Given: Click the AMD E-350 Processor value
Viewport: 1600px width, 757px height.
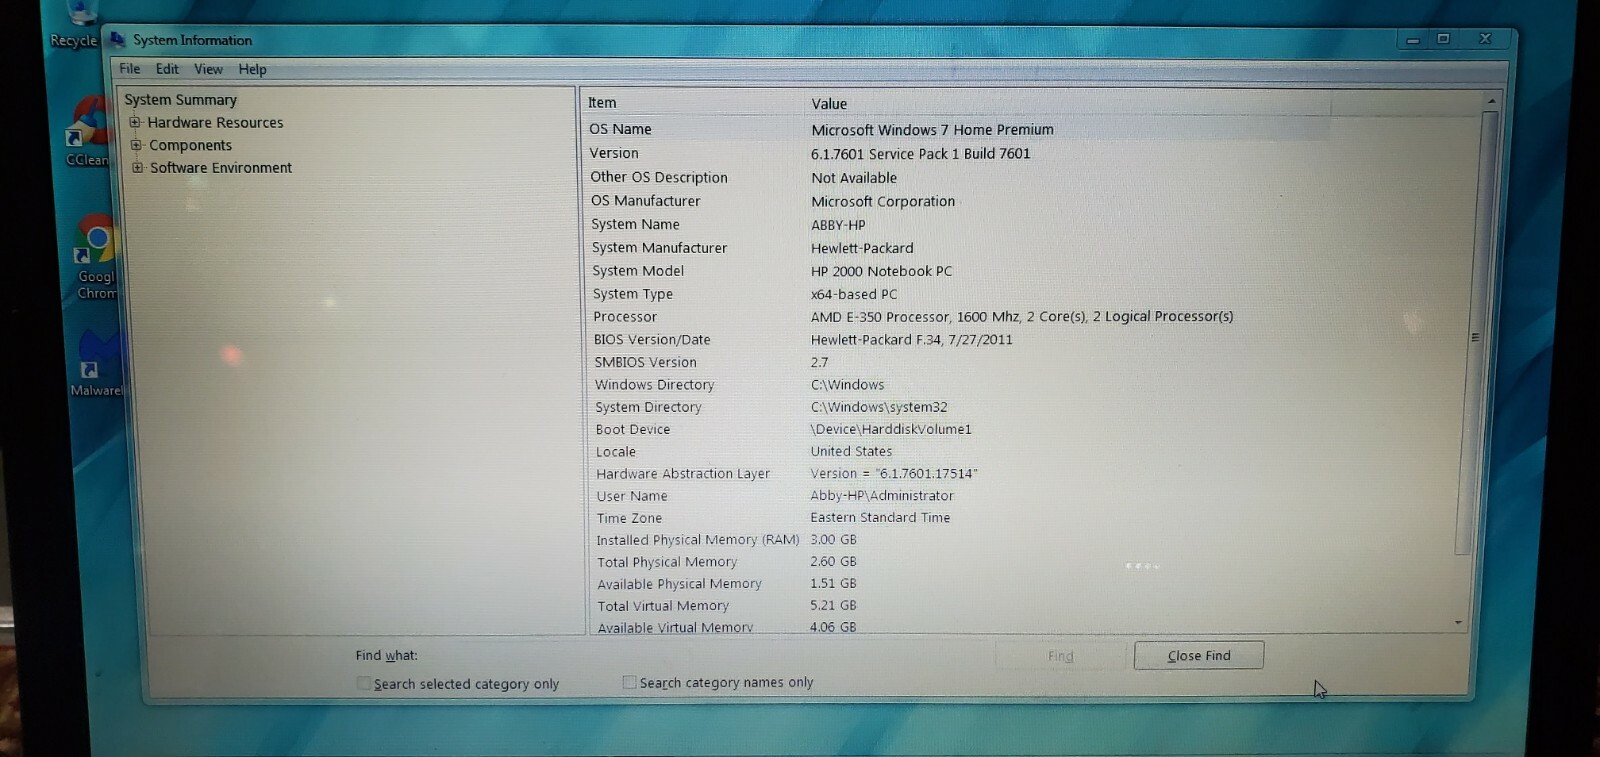Looking at the screenshot, I should (1022, 316).
